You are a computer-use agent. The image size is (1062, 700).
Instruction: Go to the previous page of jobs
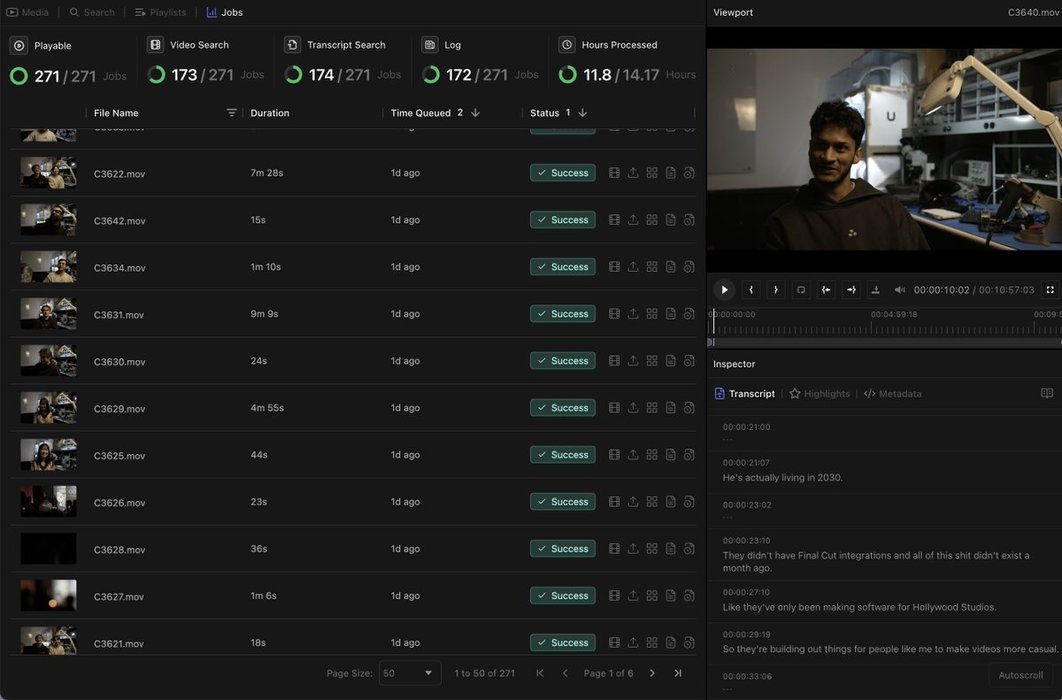(565, 673)
